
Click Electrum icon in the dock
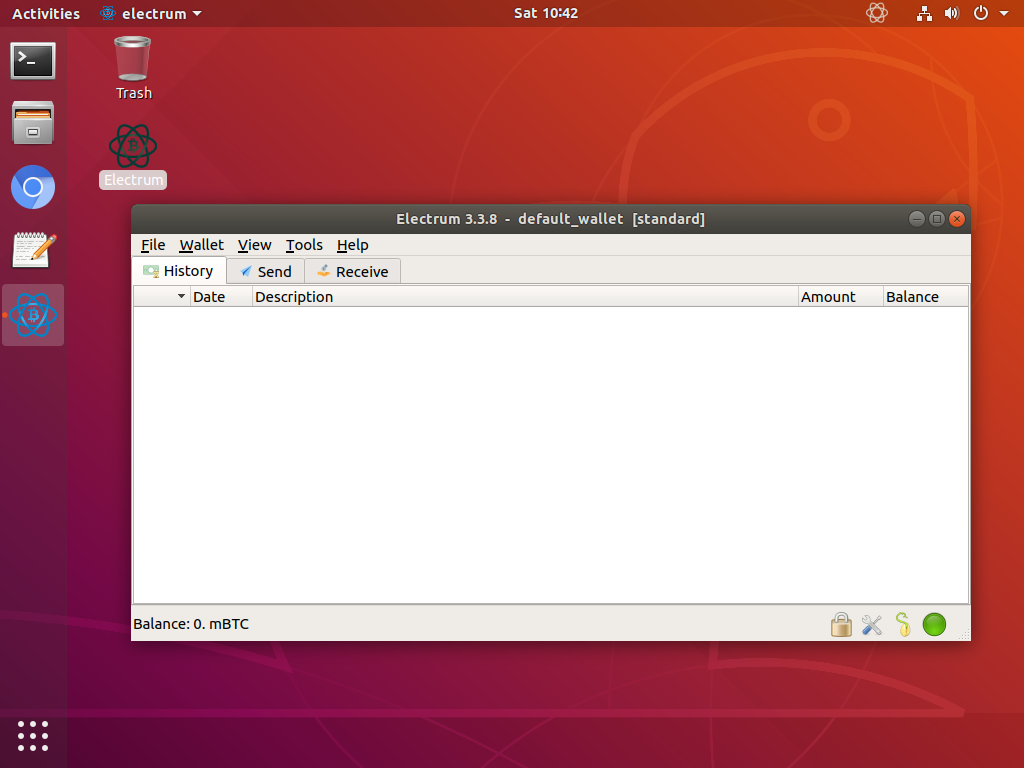click(33, 315)
